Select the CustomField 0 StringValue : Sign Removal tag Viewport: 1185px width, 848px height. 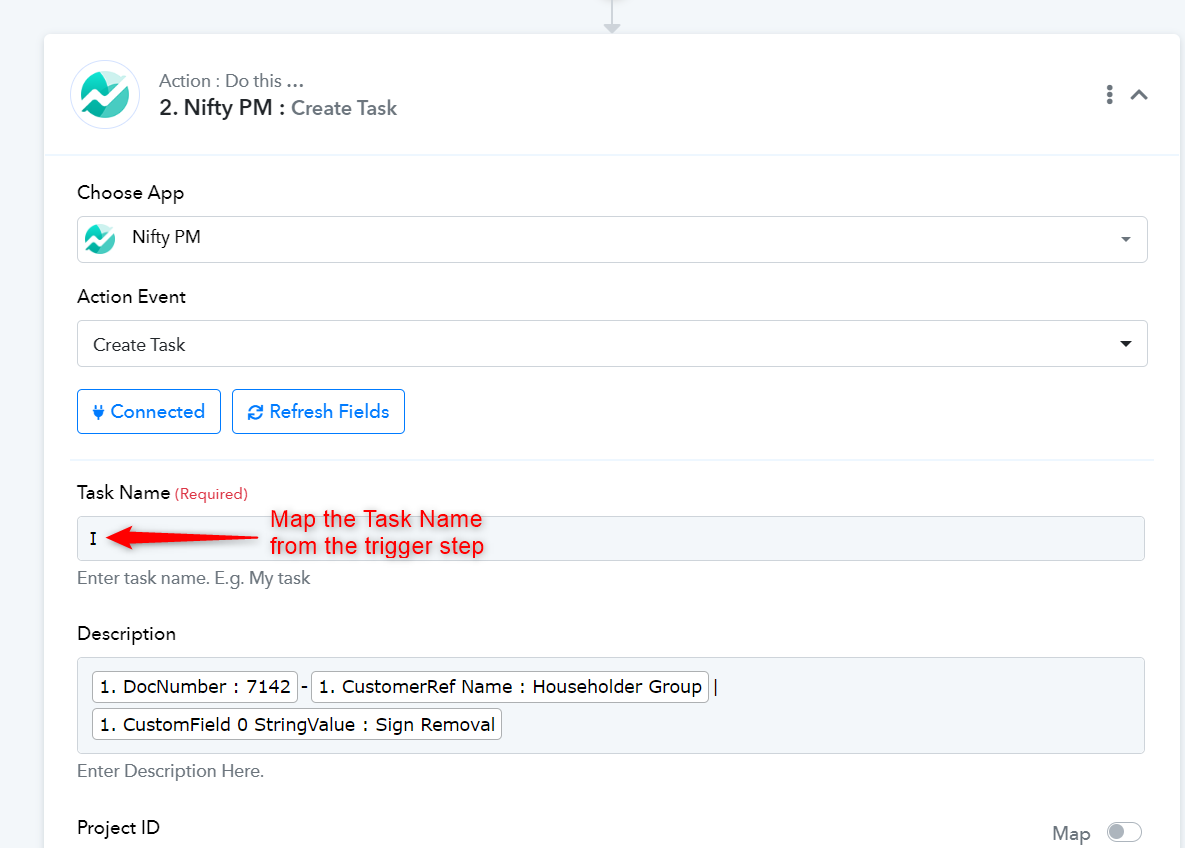[x=297, y=724]
